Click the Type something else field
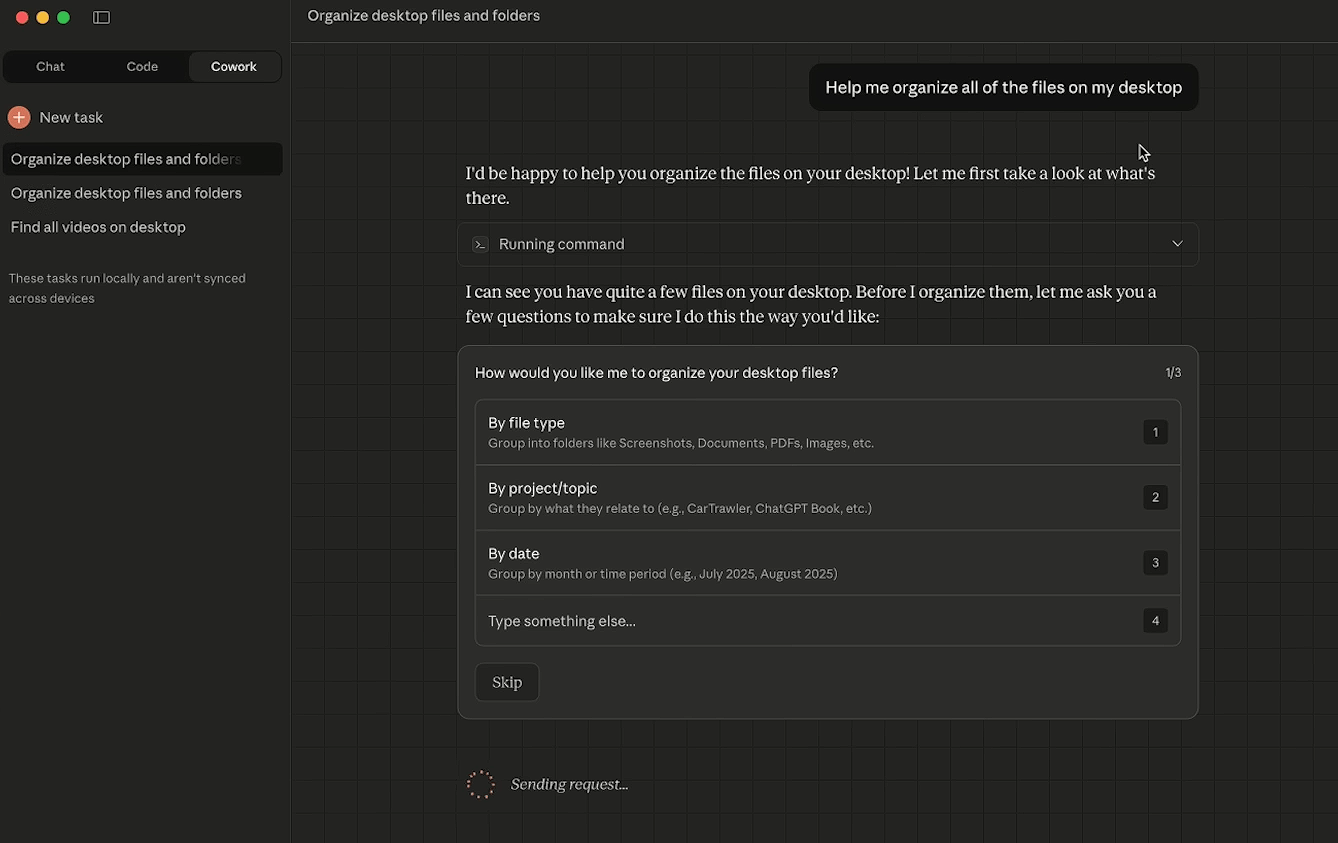The width and height of the screenshot is (1338, 843). click(x=680, y=621)
